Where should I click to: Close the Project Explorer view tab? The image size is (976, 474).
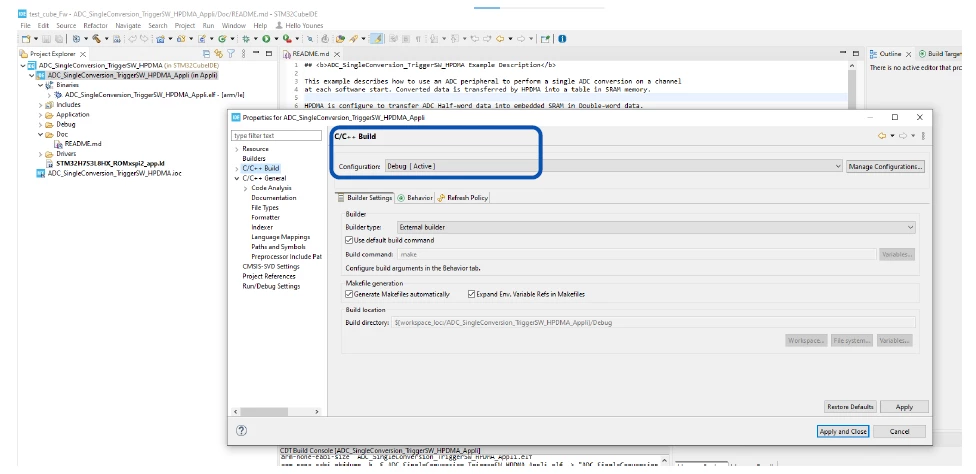click(83, 54)
